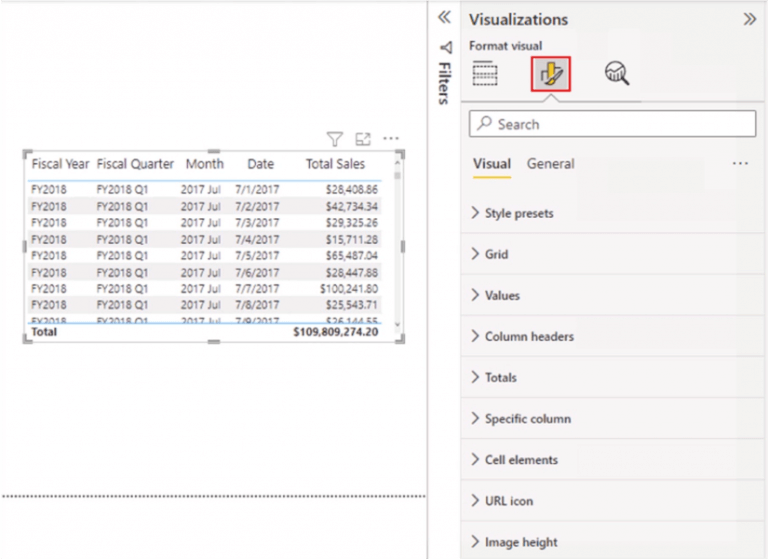The image size is (768, 559).
Task: Click into the format Search box
Action: click(x=612, y=123)
